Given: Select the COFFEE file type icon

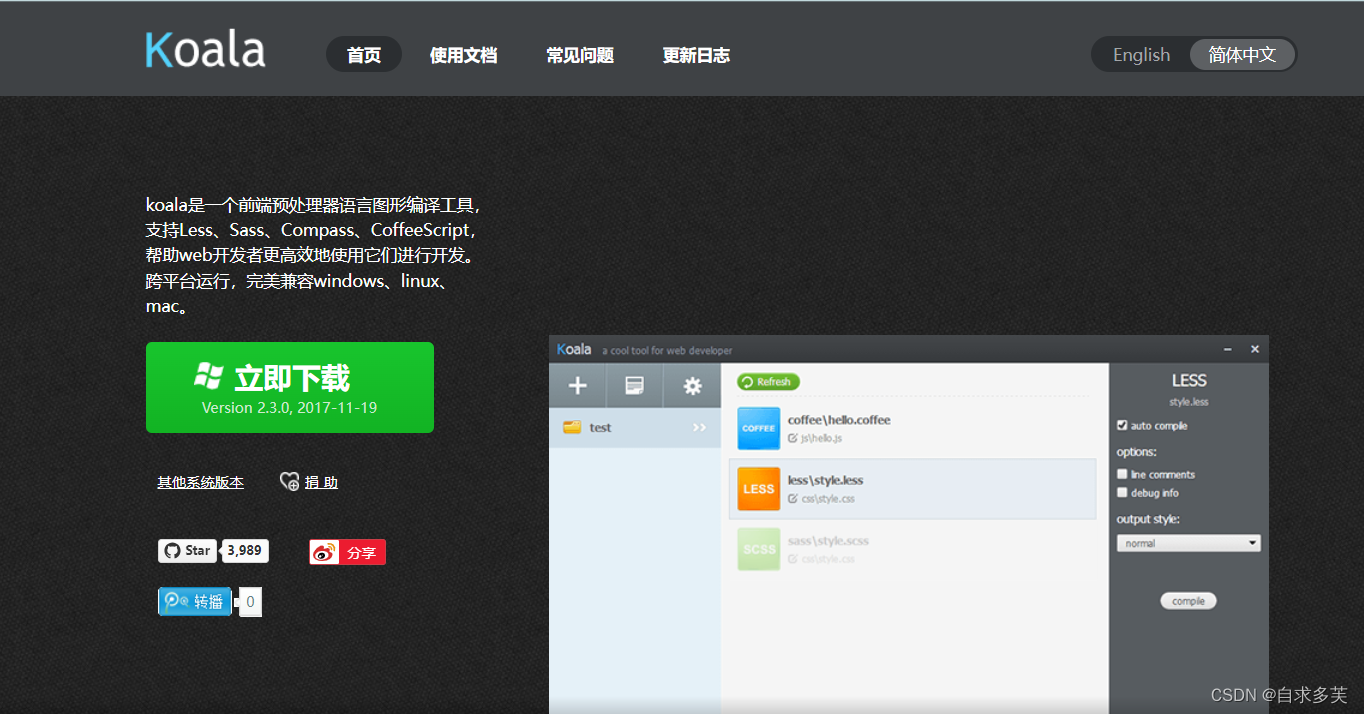Looking at the screenshot, I should tap(758, 428).
